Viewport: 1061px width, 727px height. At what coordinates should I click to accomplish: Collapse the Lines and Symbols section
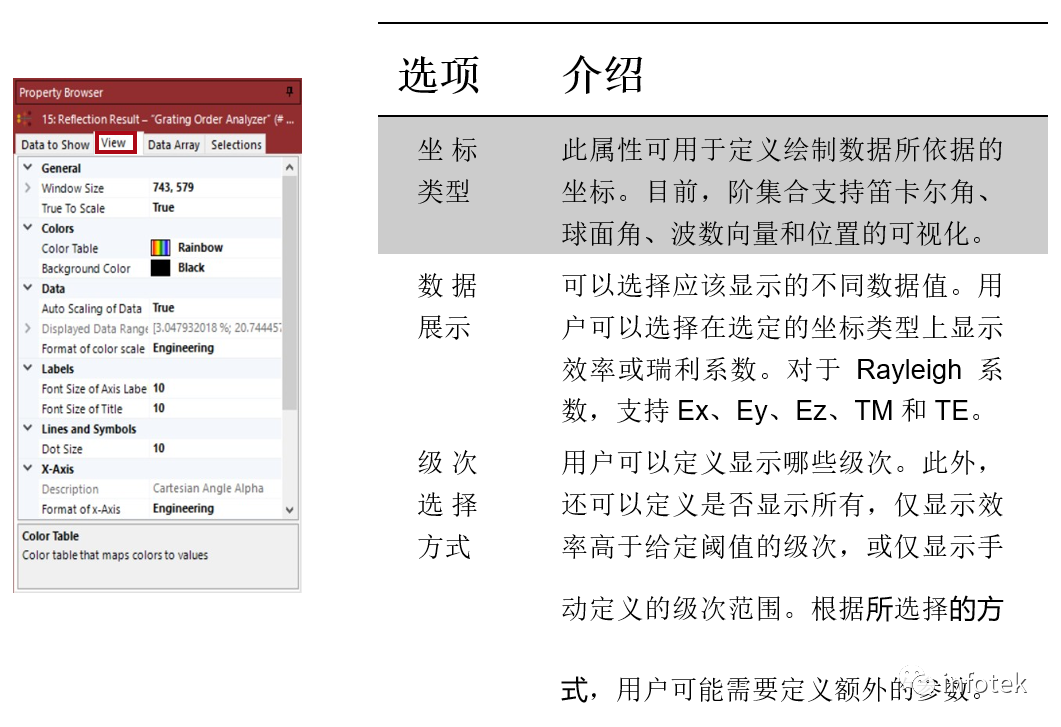[28, 428]
